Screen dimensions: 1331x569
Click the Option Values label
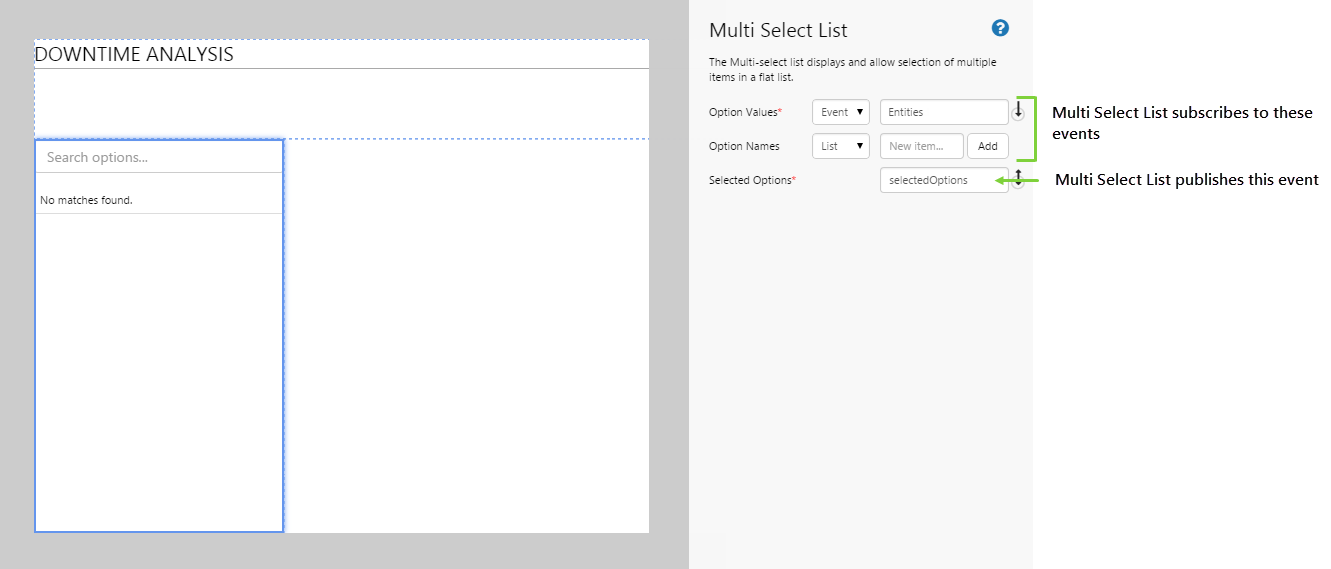point(745,113)
